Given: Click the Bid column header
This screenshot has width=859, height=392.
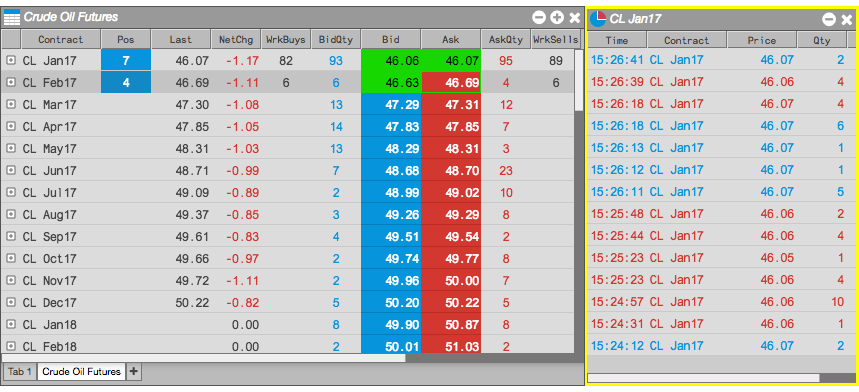Looking at the screenshot, I should click(x=391, y=39).
